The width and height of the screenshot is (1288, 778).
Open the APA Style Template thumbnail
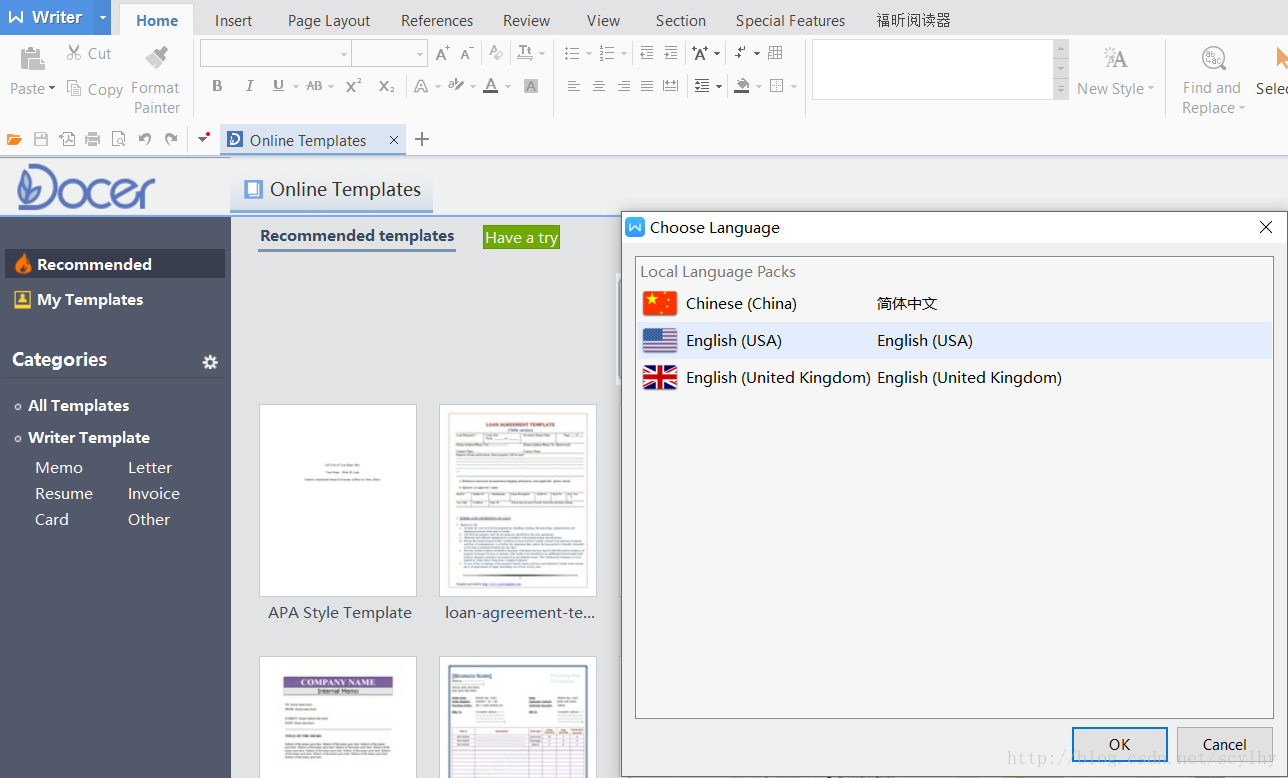(338, 500)
